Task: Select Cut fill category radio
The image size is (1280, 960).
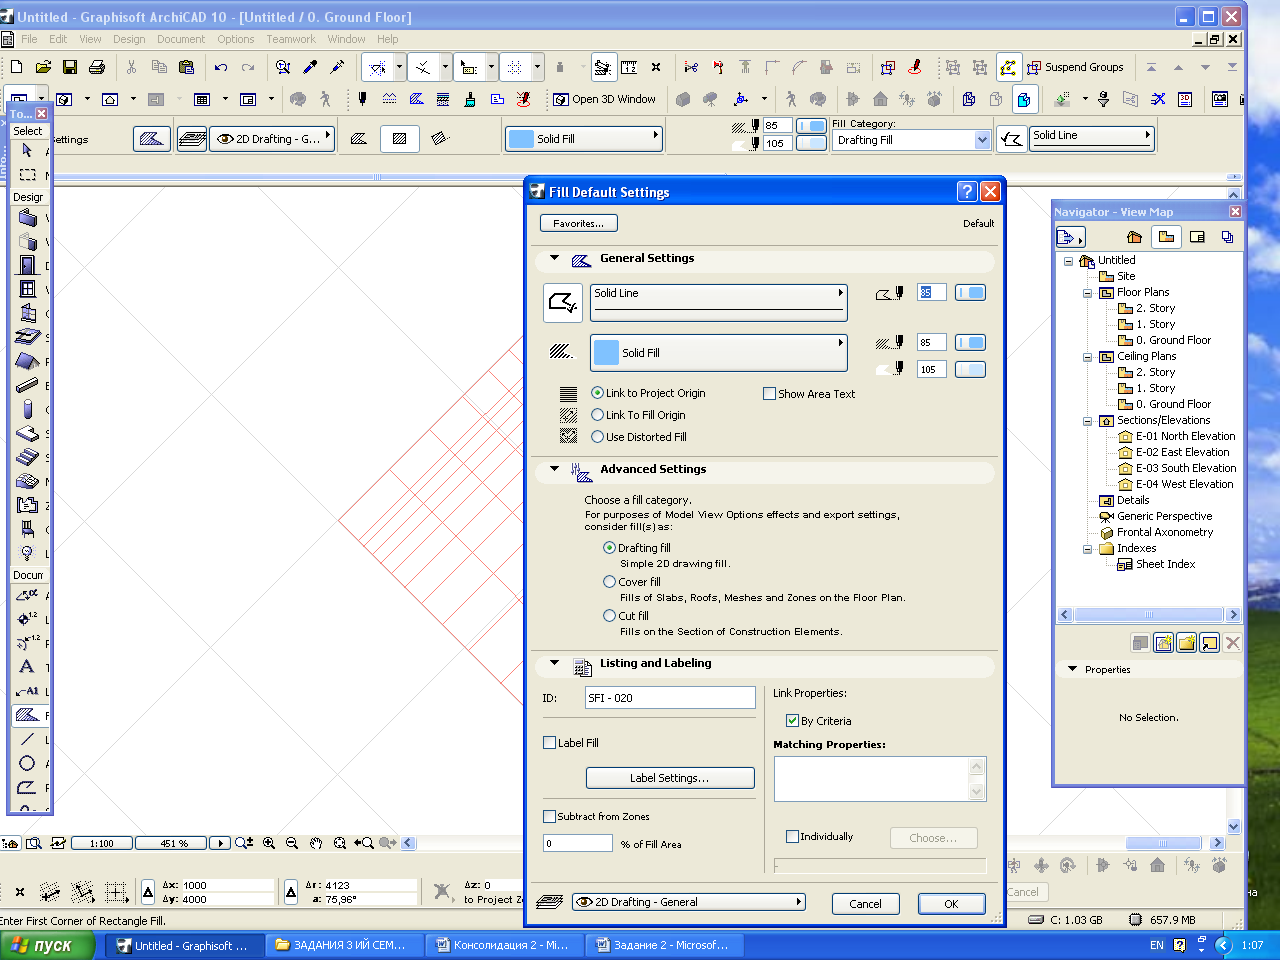Action: click(x=609, y=616)
